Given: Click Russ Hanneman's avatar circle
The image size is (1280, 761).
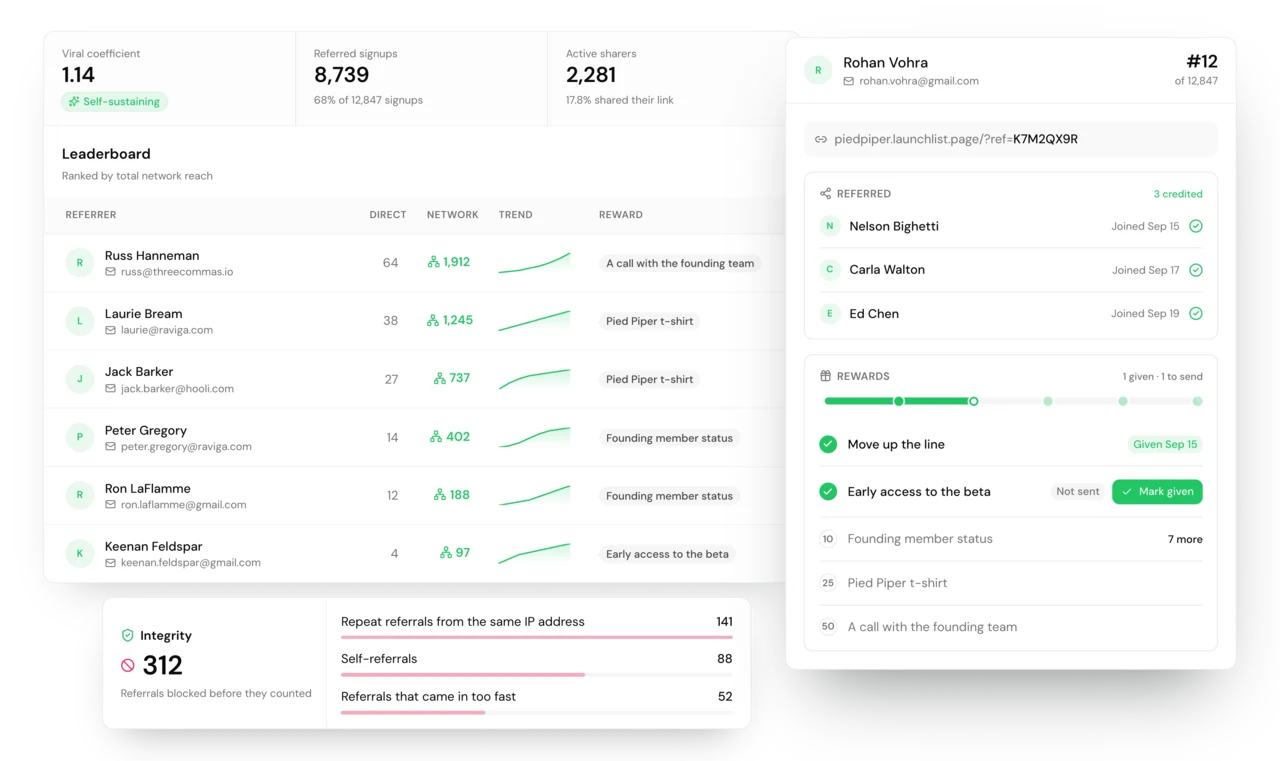Looking at the screenshot, I should pos(80,263).
